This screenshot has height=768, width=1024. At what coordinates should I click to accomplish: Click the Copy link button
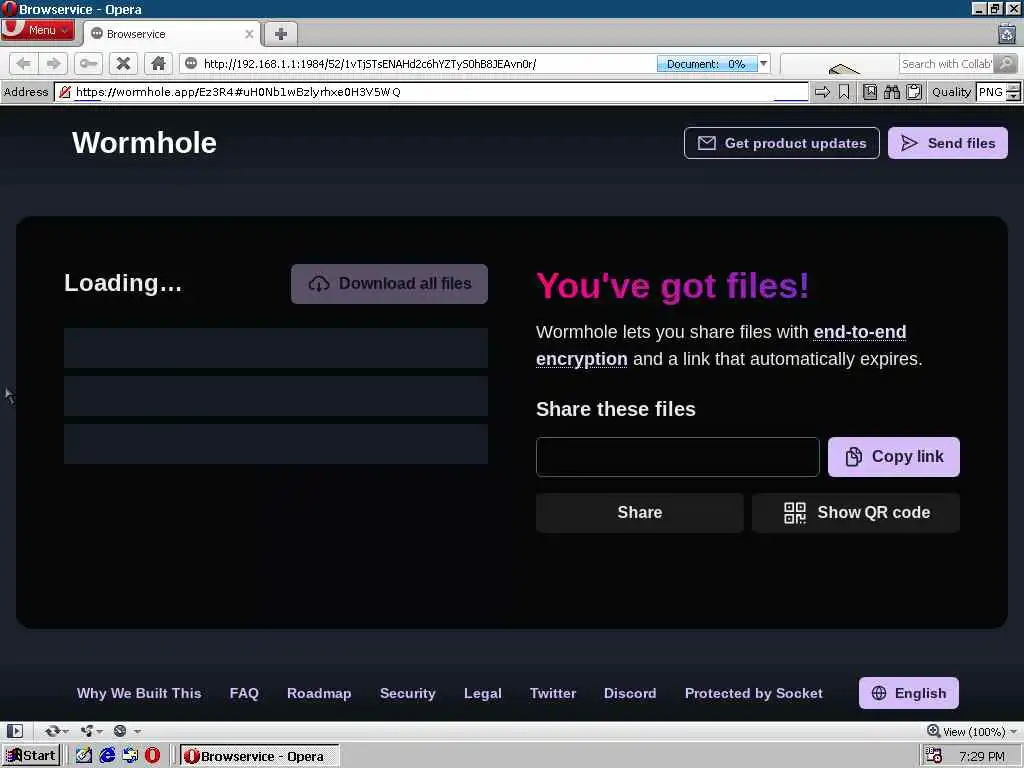(x=893, y=456)
